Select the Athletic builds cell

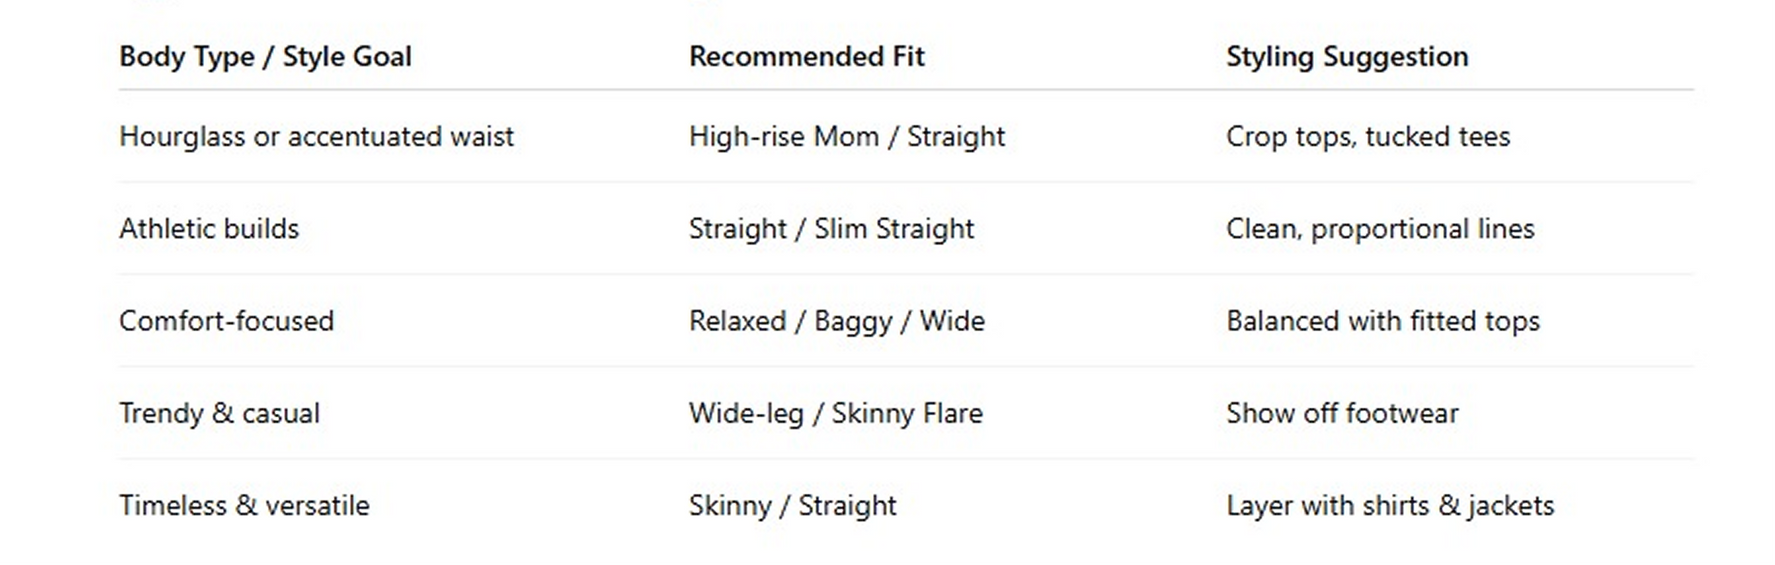[x=209, y=229]
